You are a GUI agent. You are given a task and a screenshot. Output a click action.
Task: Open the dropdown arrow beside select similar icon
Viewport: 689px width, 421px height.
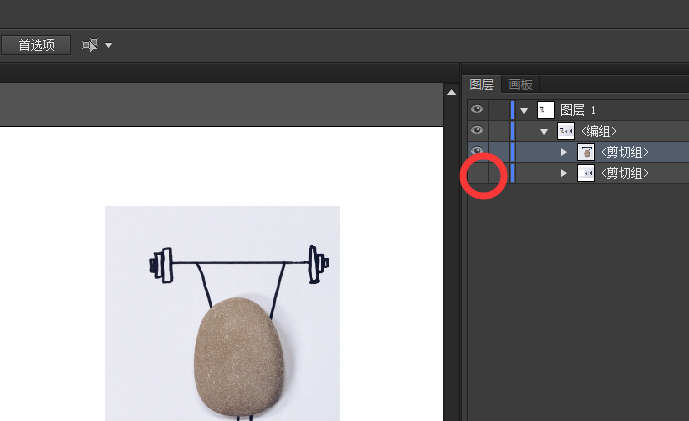[x=108, y=45]
